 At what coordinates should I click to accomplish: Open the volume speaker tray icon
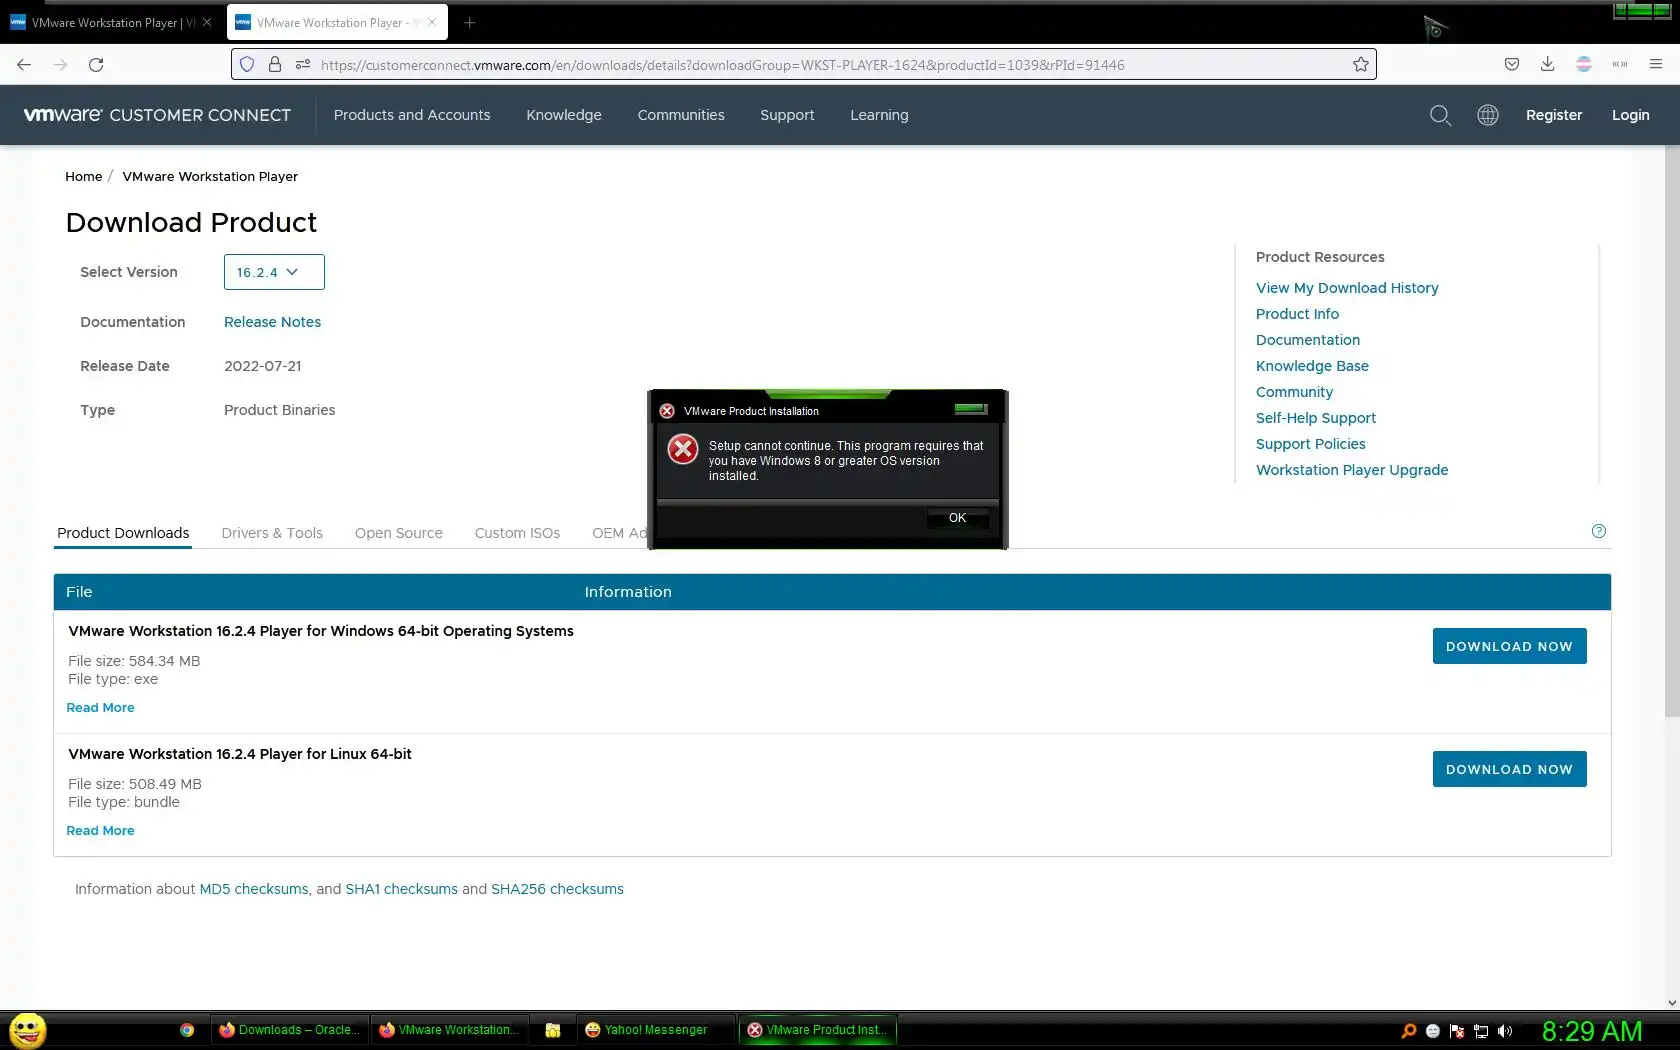pyautogui.click(x=1505, y=1031)
